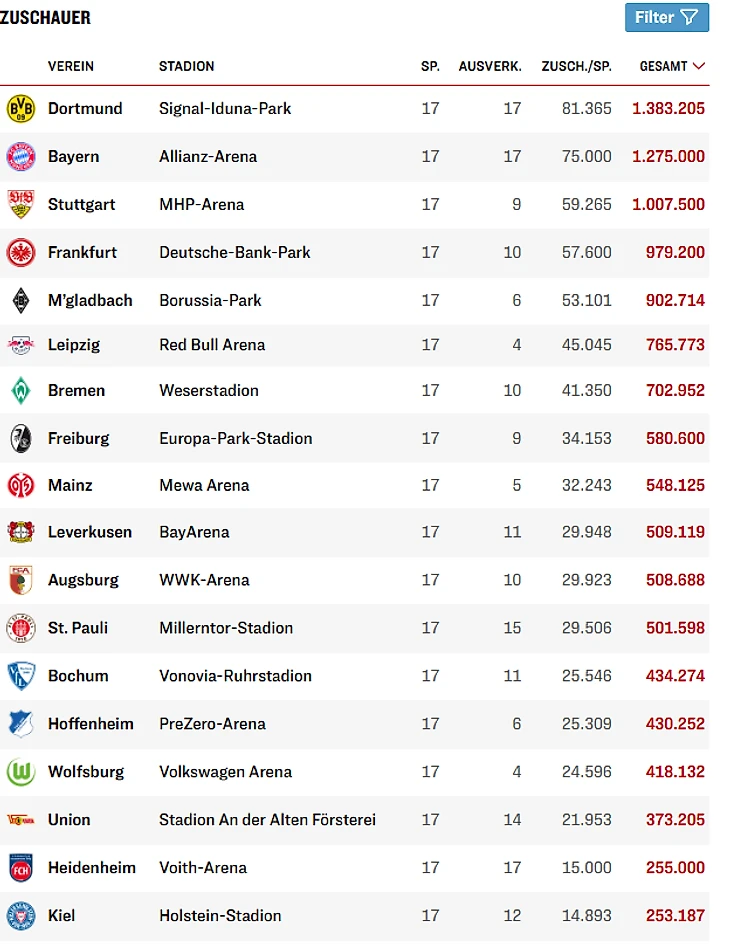Click the RB Leipzig club logo
The height and width of the screenshot is (949, 730).
(21, 345)
